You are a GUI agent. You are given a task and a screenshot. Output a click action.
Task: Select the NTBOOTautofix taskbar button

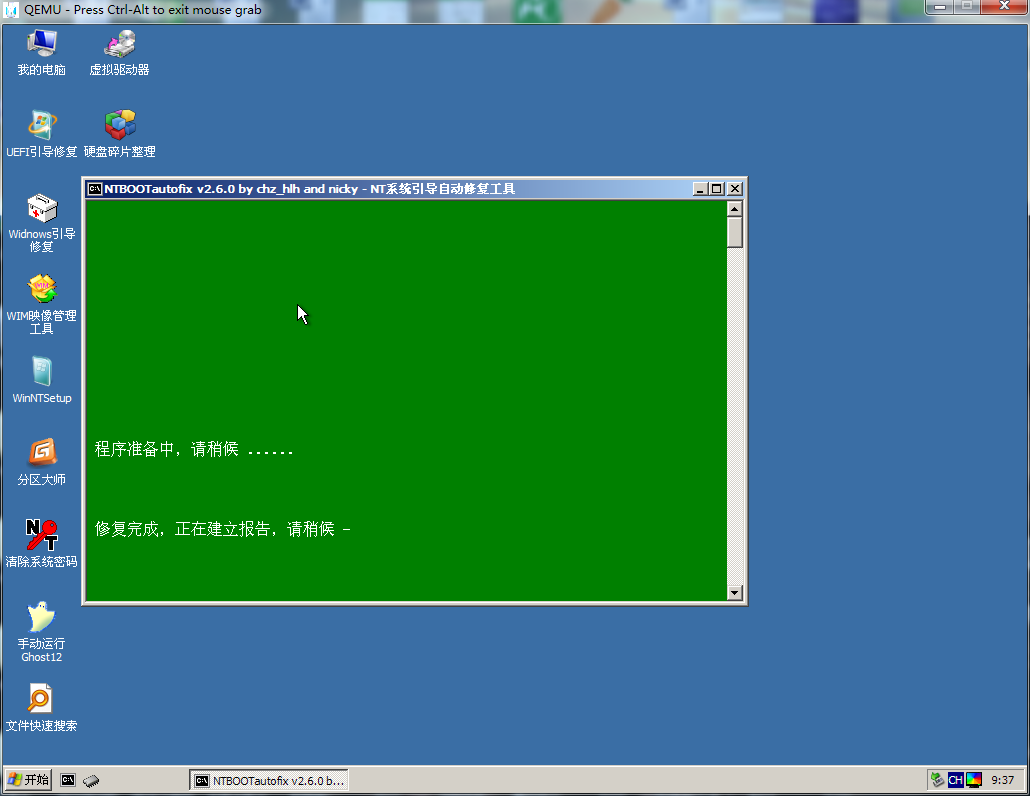point(268,780)
